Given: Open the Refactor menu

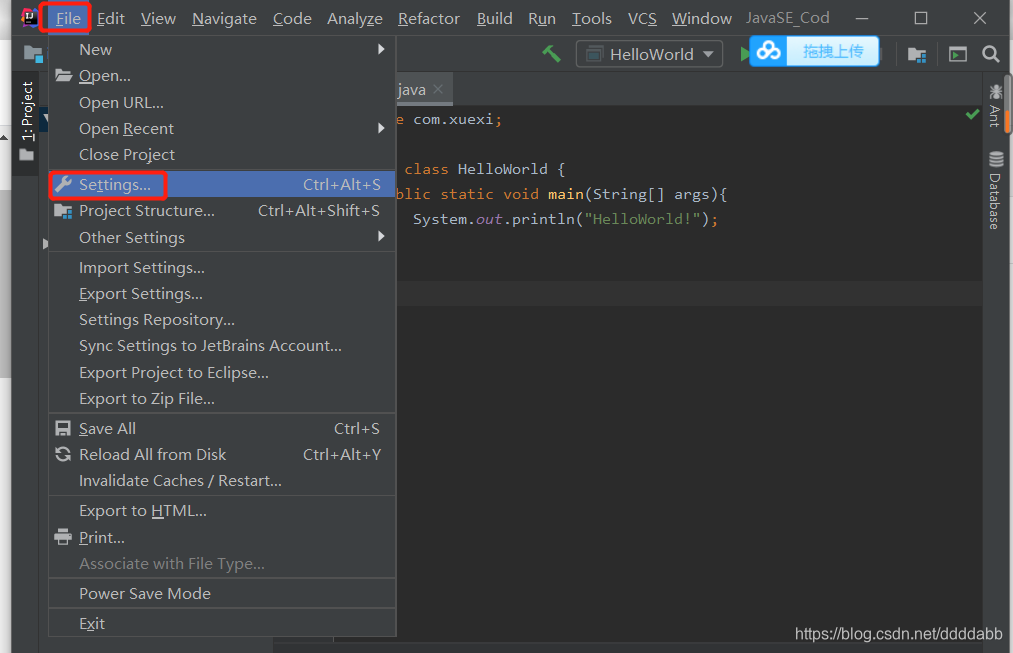Looking at the screenshot, I should tap(429, 18).
